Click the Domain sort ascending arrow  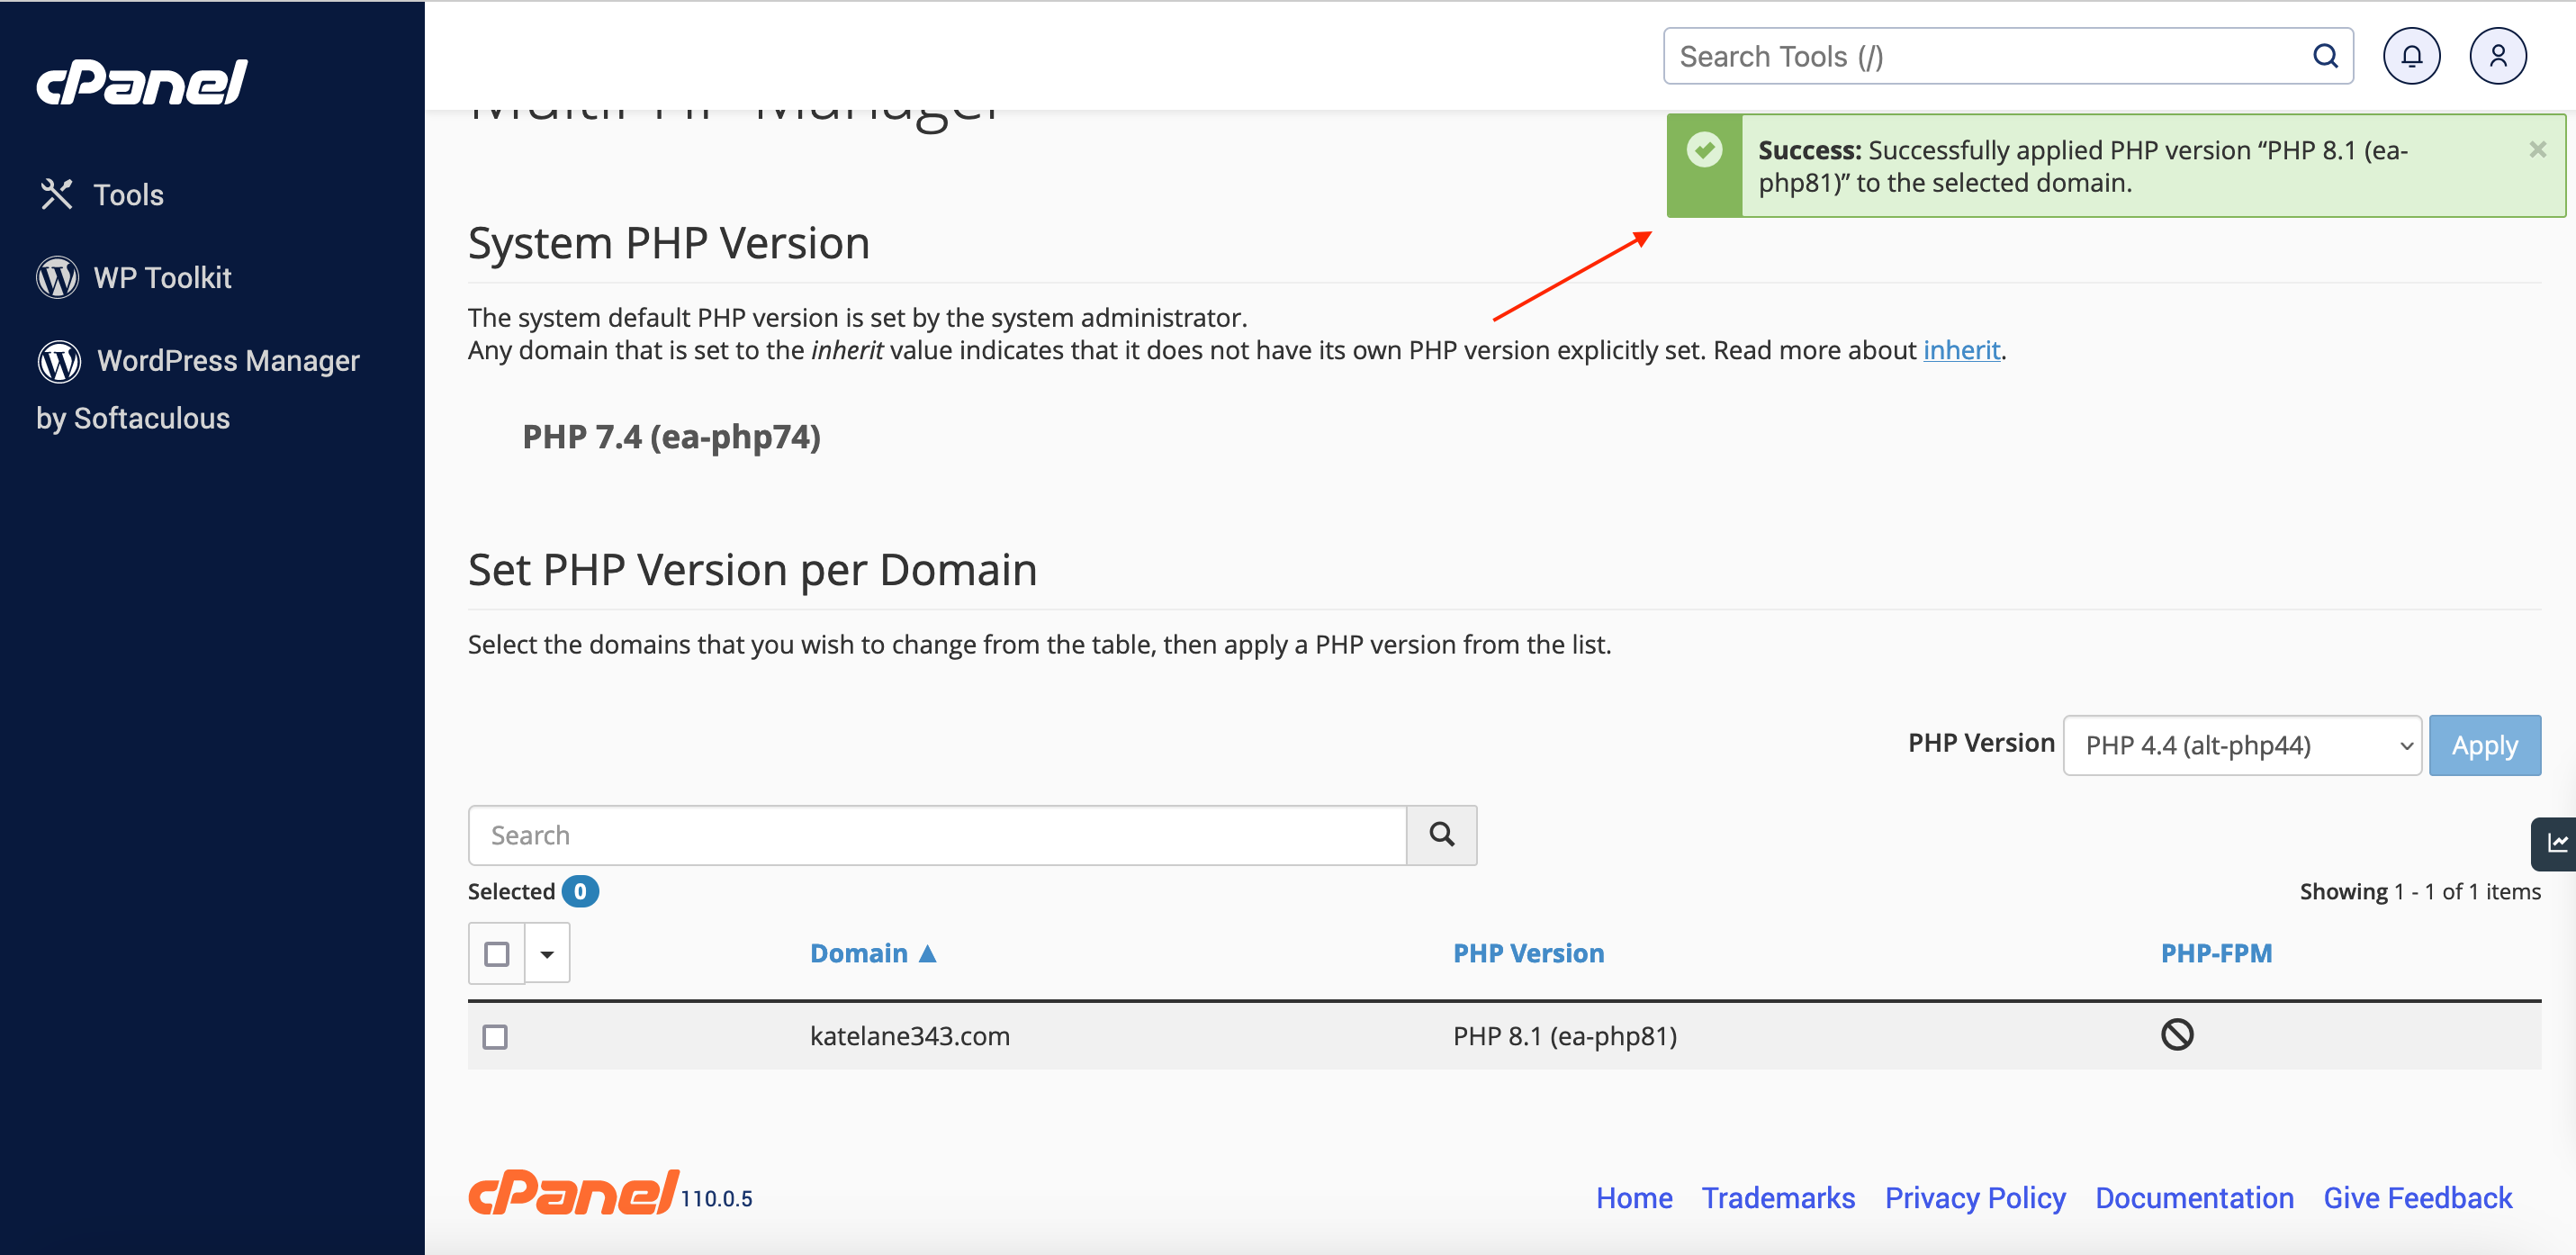point(927,953)
